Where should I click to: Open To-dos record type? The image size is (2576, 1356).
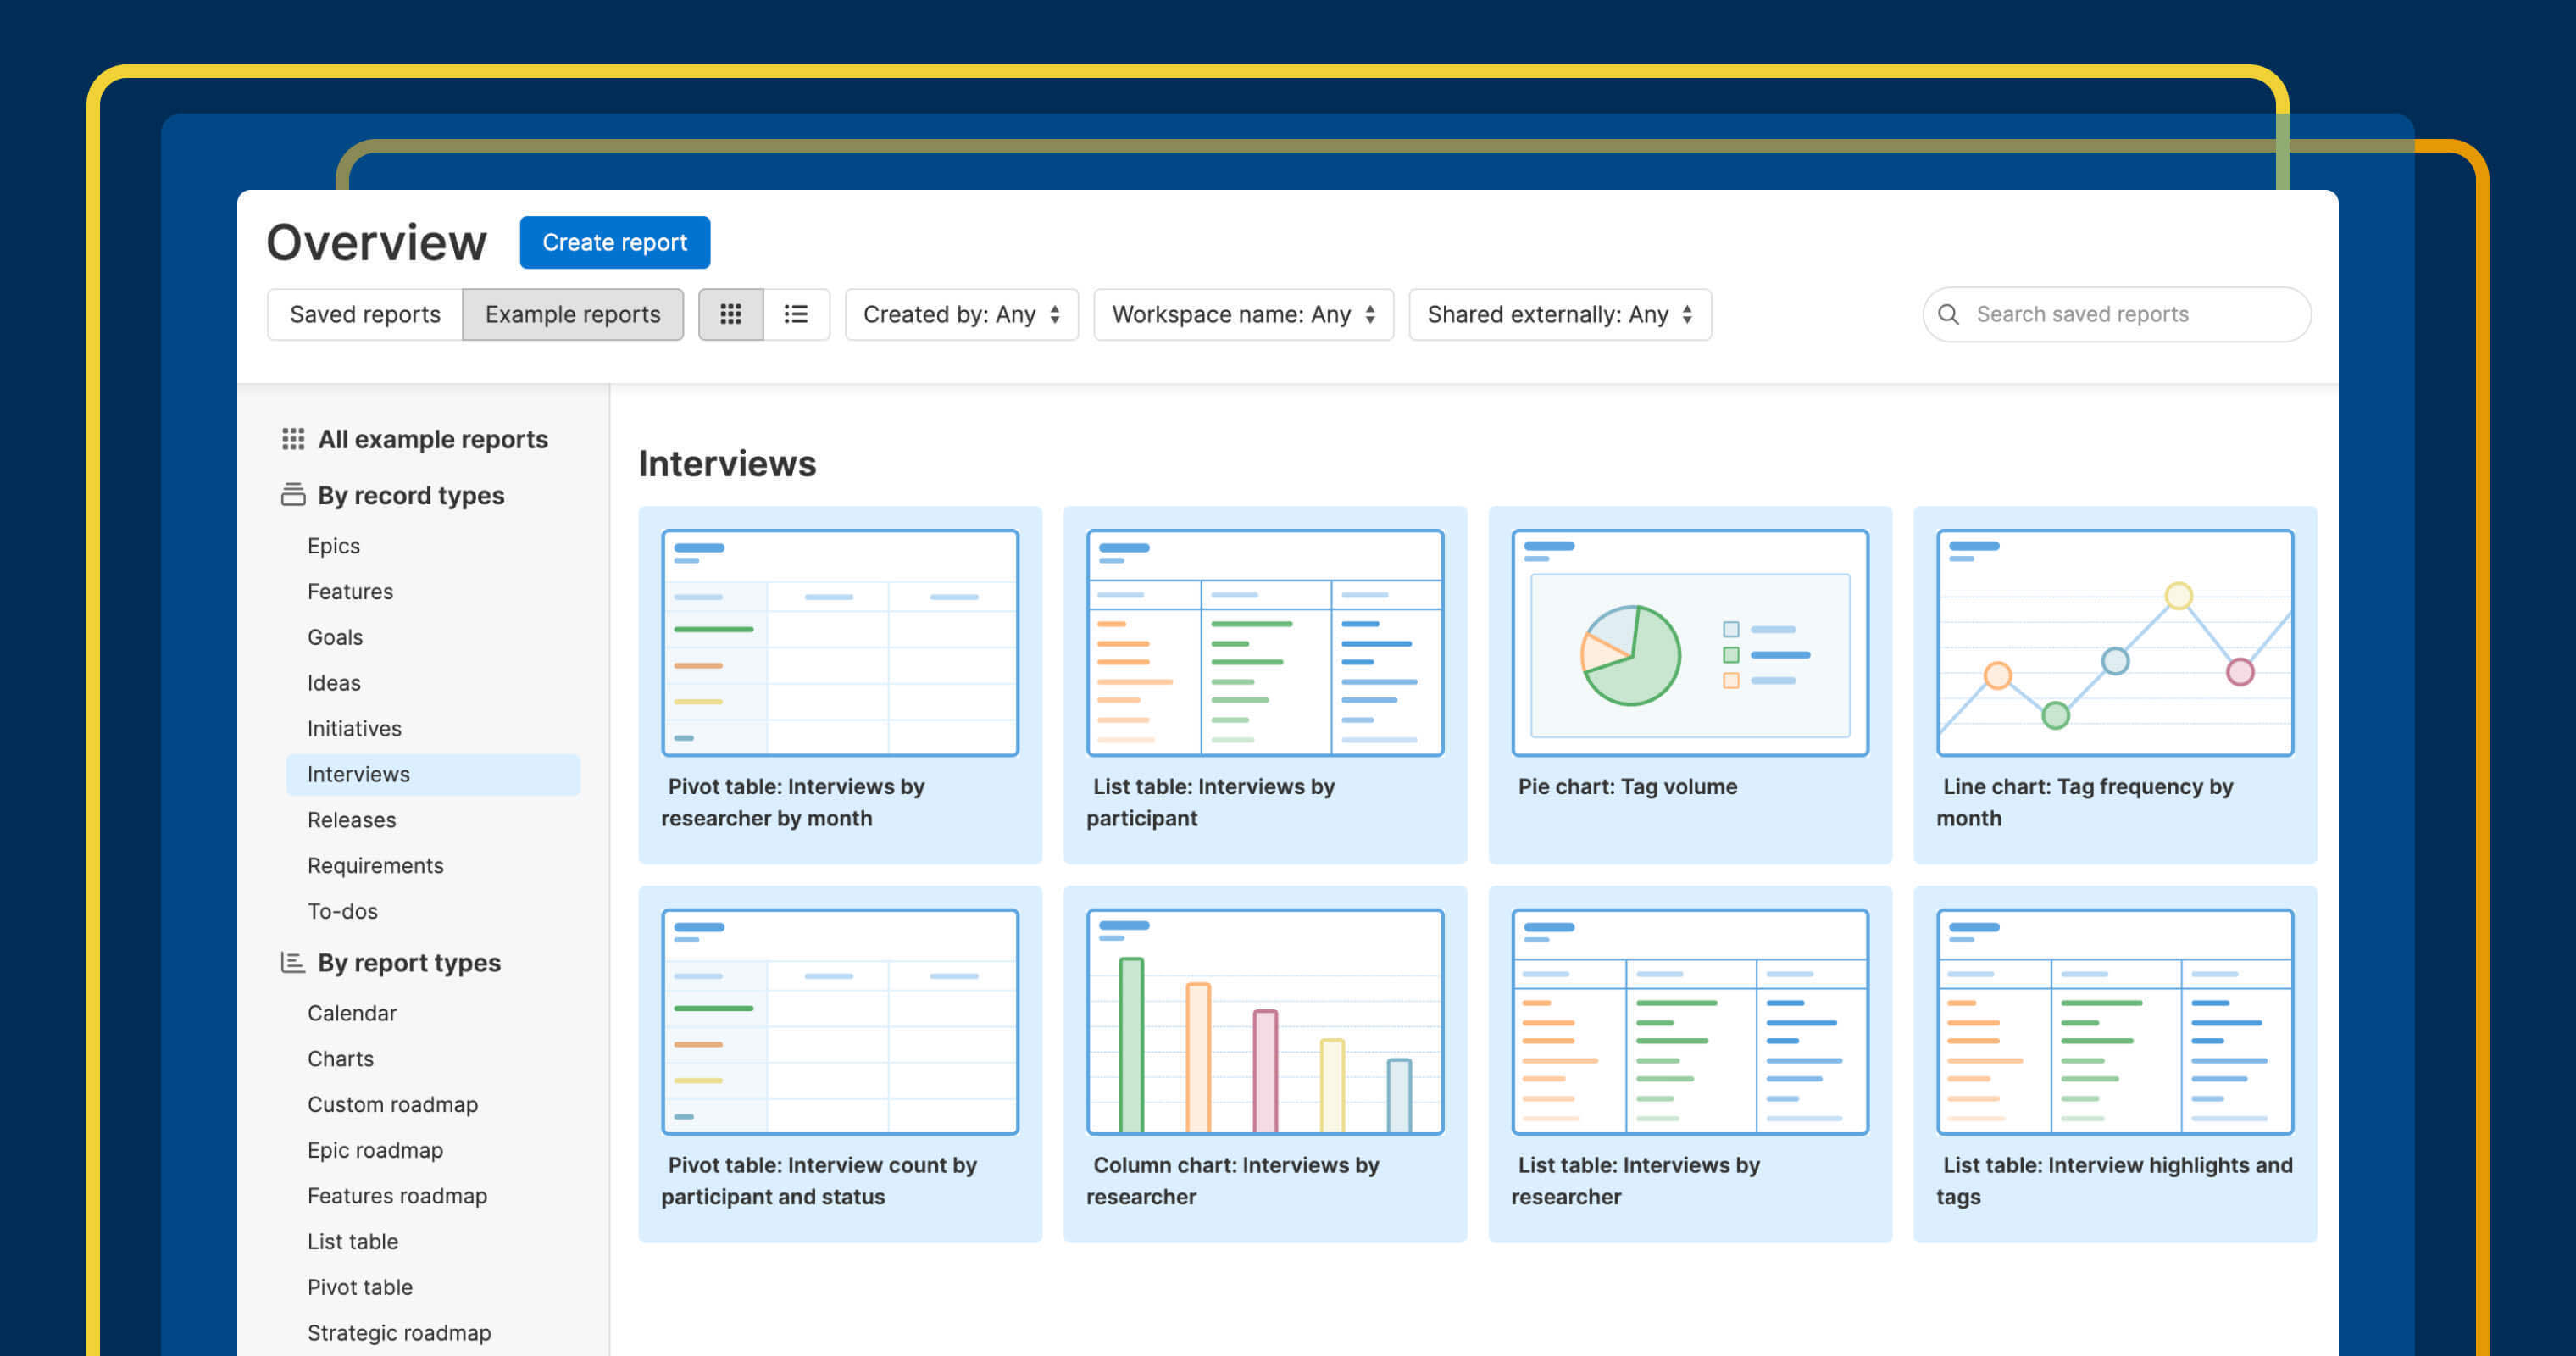(342, 911)
